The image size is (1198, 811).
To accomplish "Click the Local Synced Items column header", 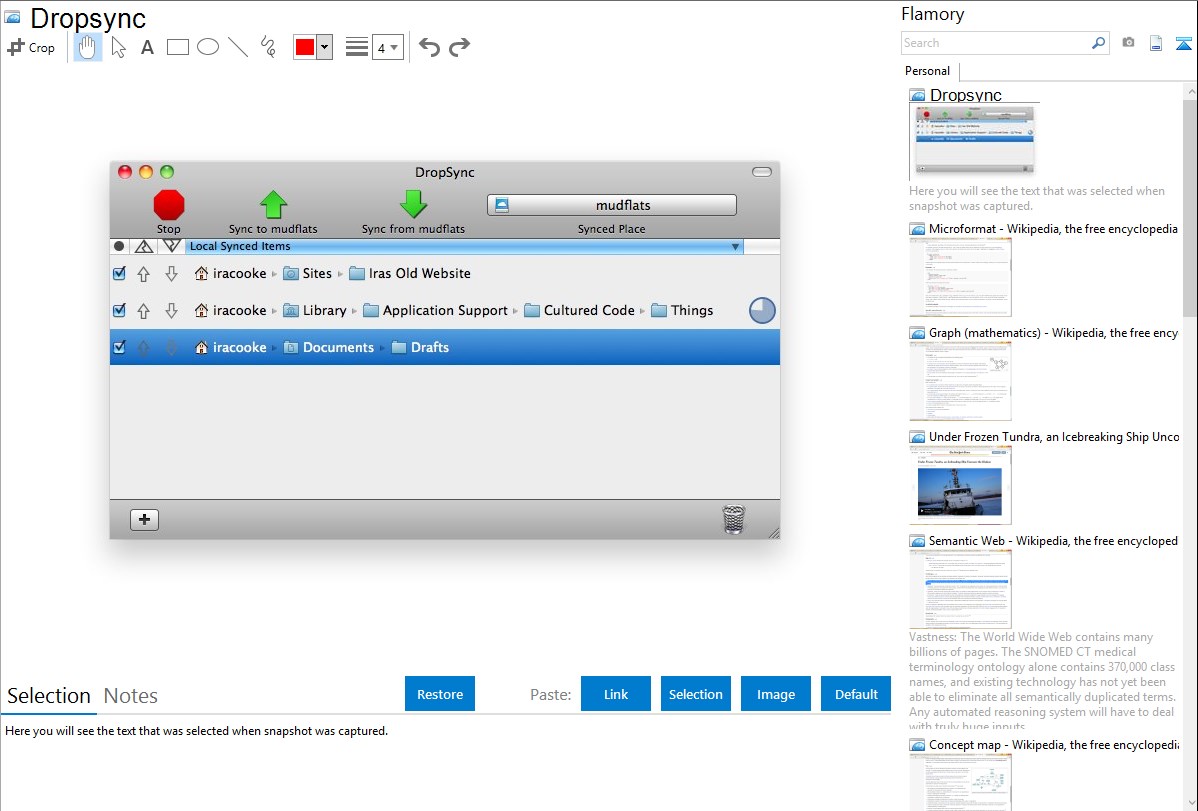I will (x=464, y=246).
